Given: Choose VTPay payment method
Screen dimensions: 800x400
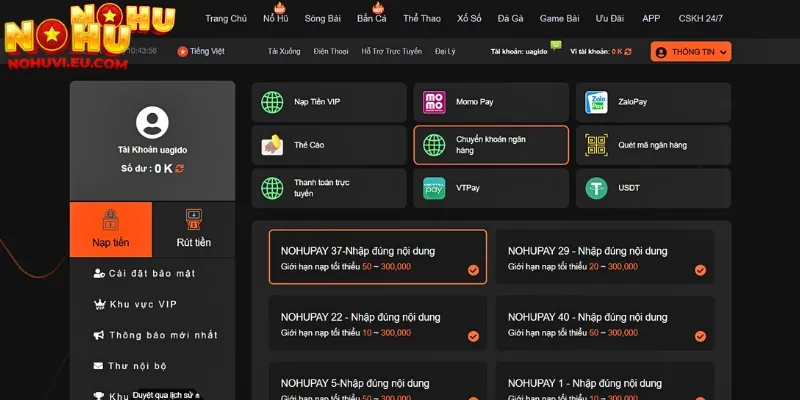Looking at the screenshot, I should (491, 188).
